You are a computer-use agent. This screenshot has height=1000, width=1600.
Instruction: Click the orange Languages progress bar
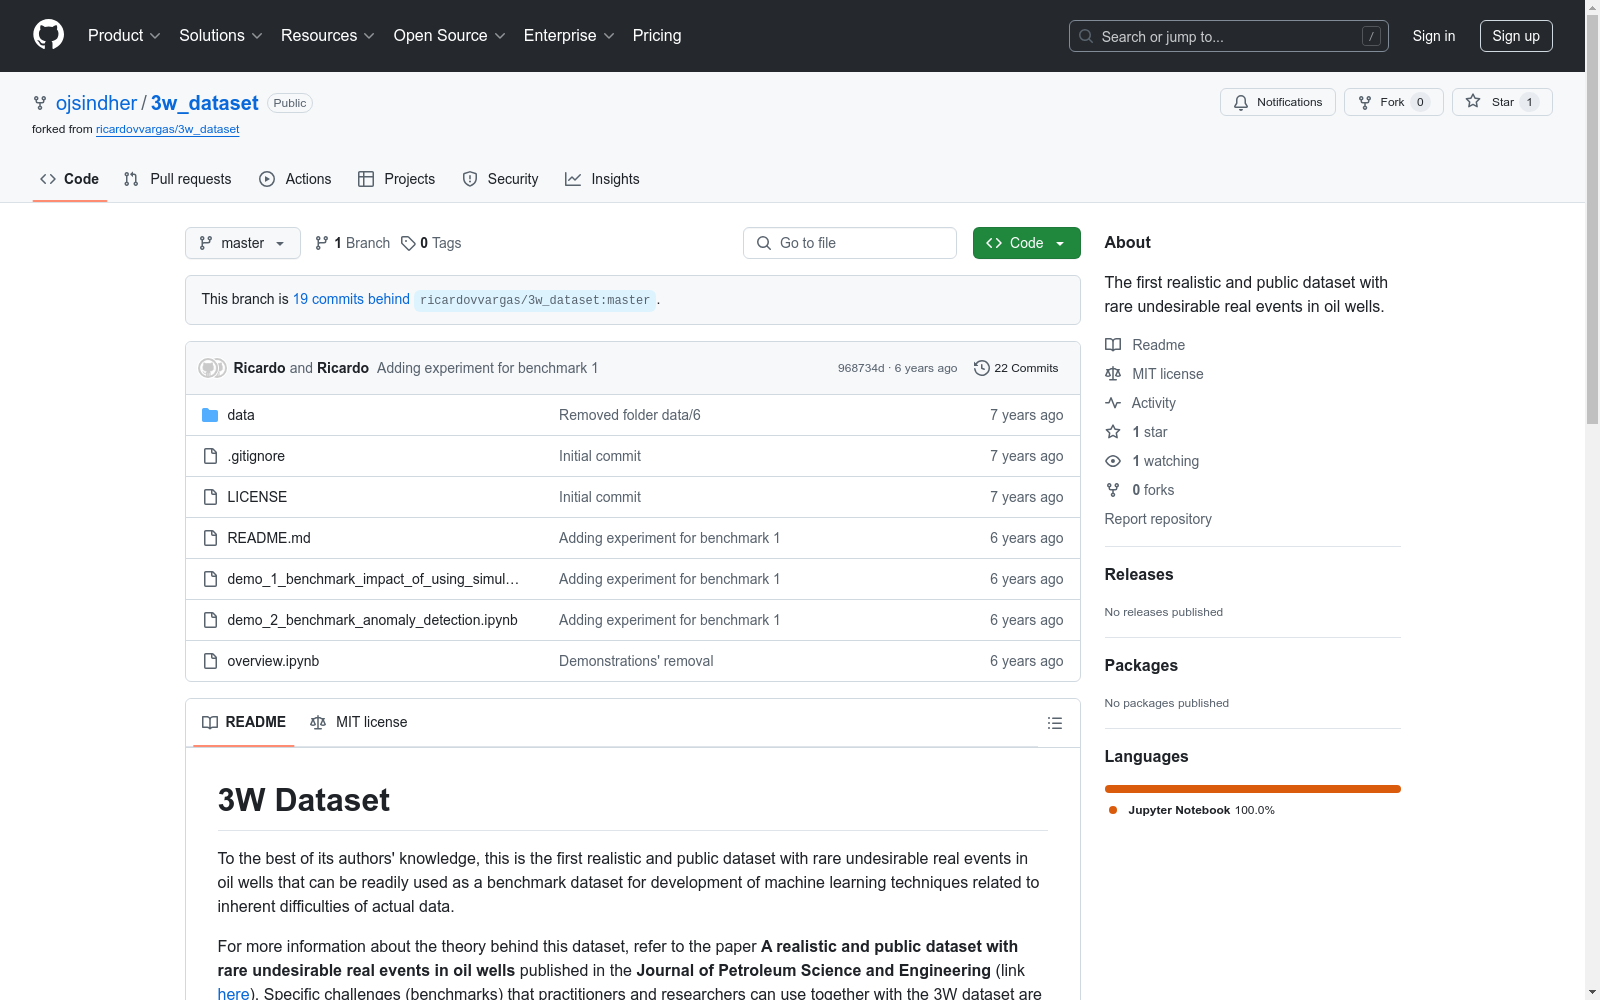pos(1253,789)
